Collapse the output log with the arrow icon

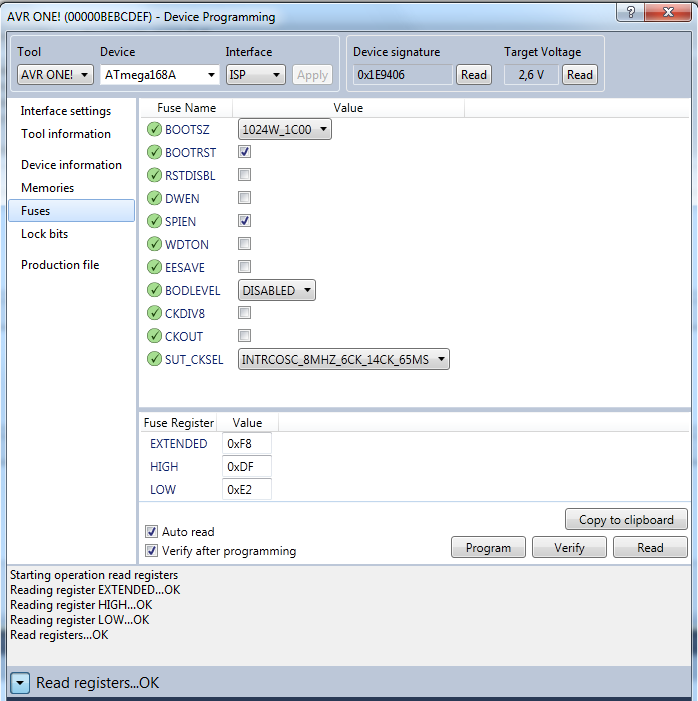point(20,683)
